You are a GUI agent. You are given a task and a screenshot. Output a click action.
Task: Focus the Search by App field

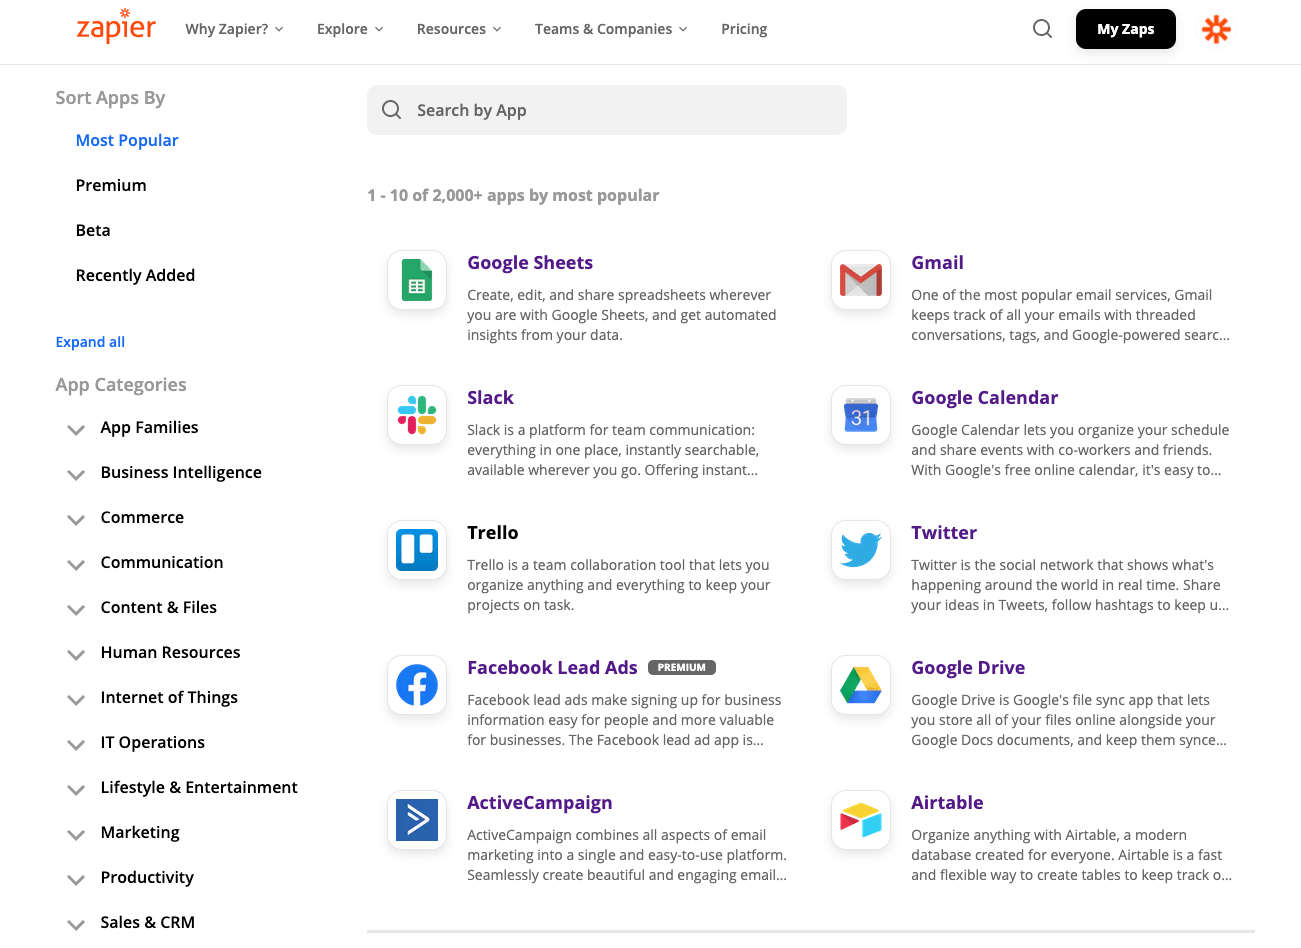point(607,110)
